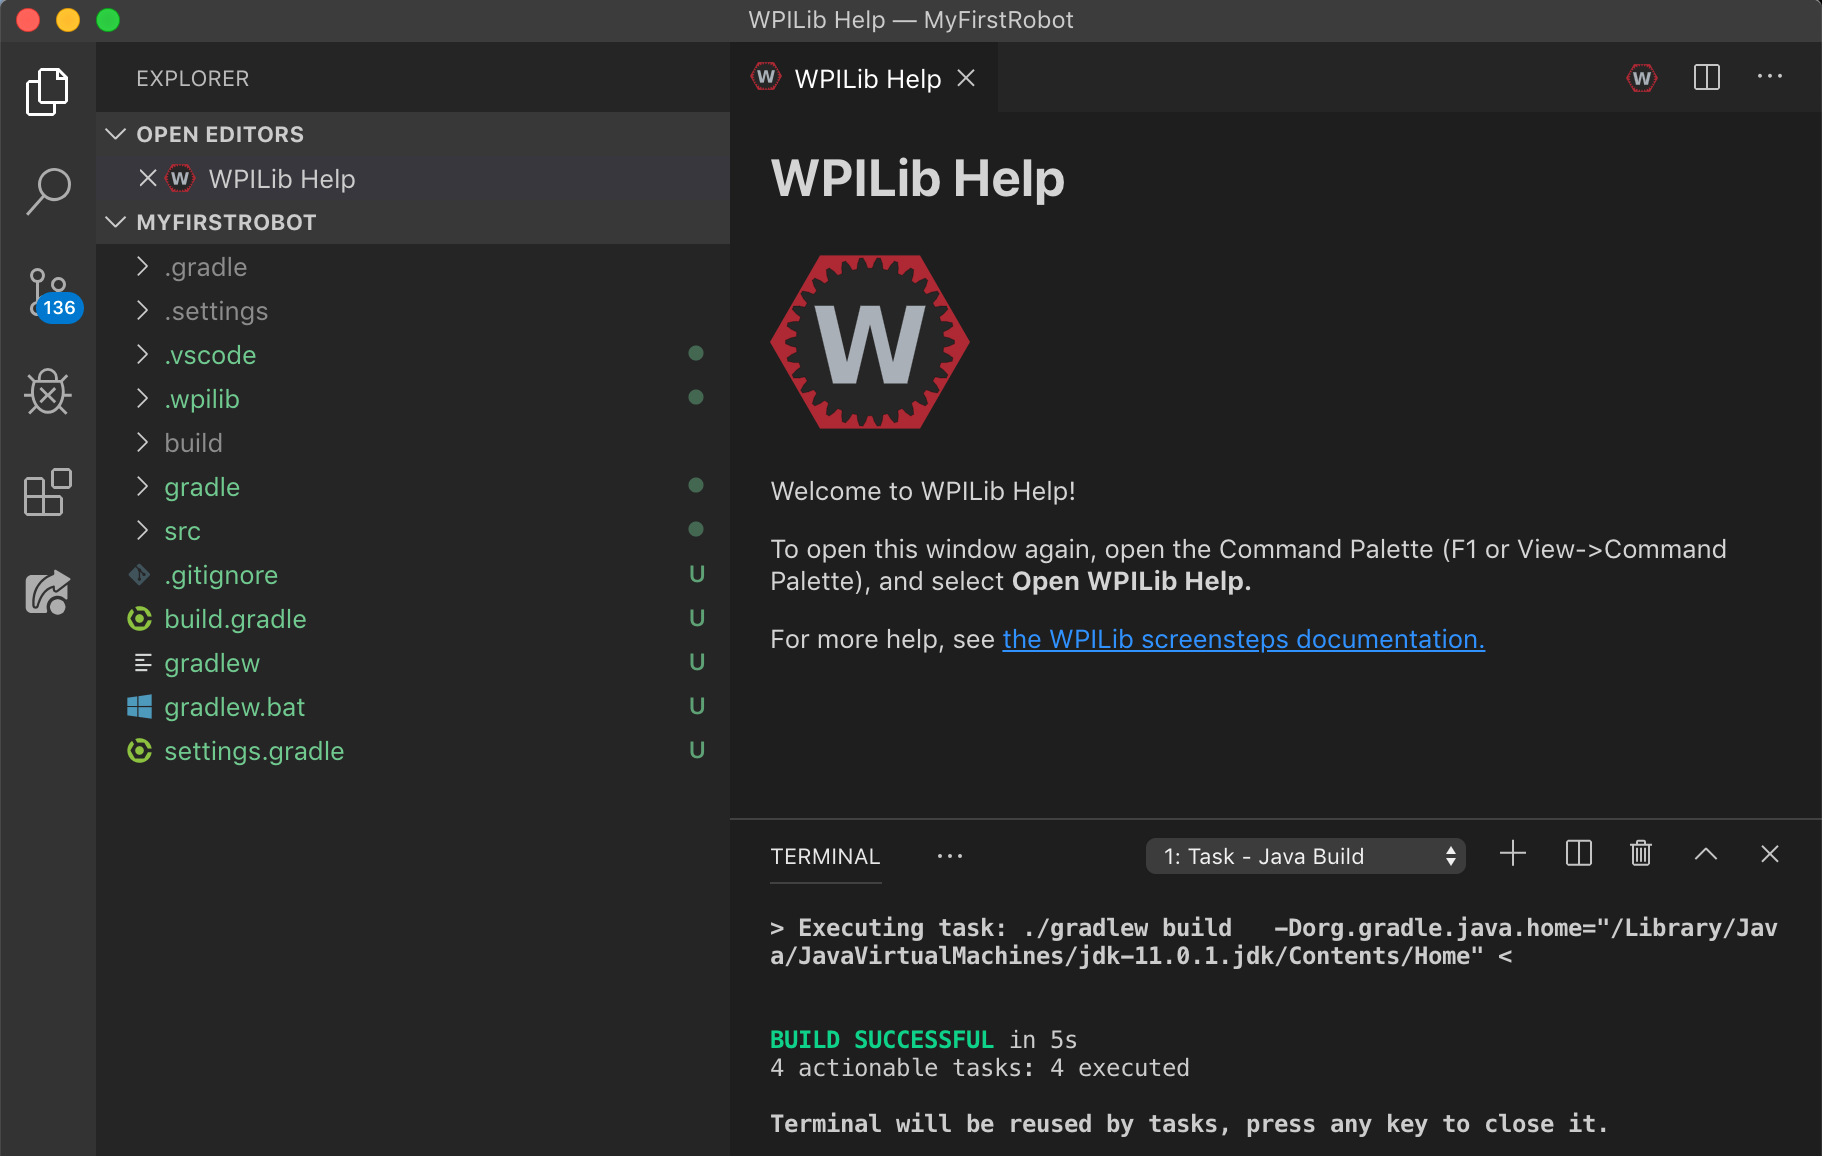Expand the .vscode folder
The width and height of the screenshot is (1822, 1156).
click(413, 354)
